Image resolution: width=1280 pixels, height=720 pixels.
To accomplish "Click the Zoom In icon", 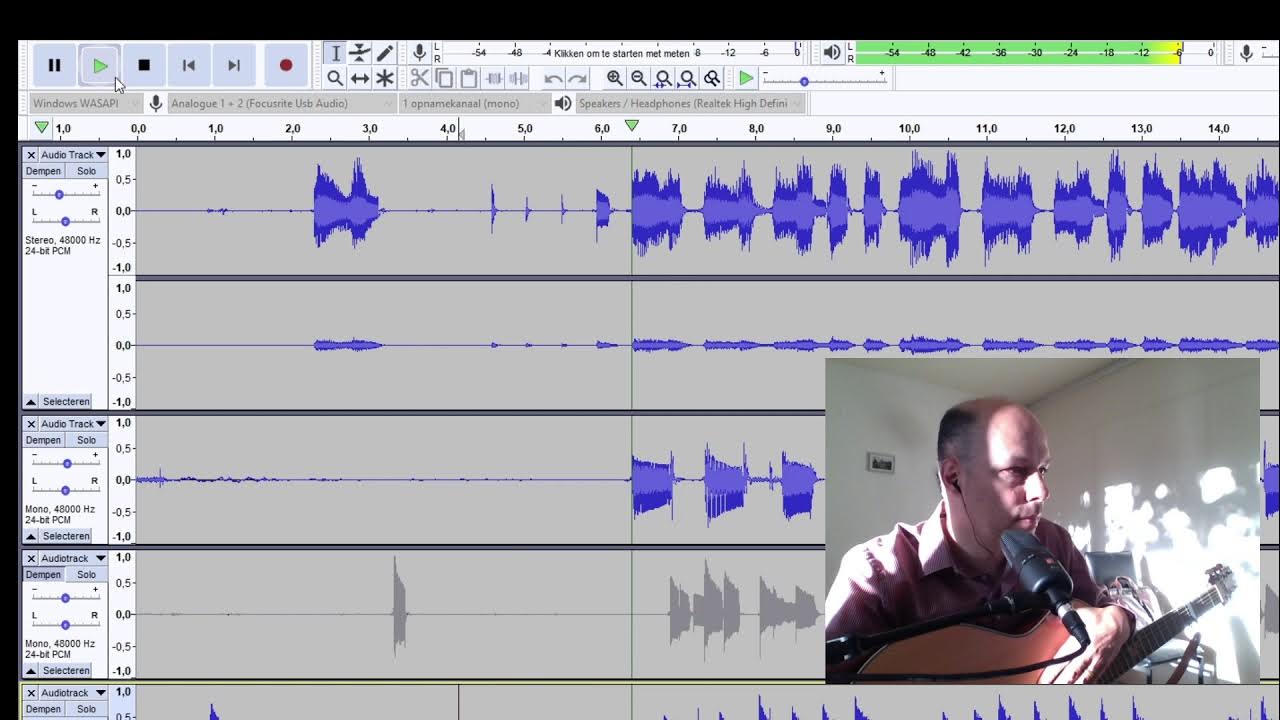I will point(614,78).
